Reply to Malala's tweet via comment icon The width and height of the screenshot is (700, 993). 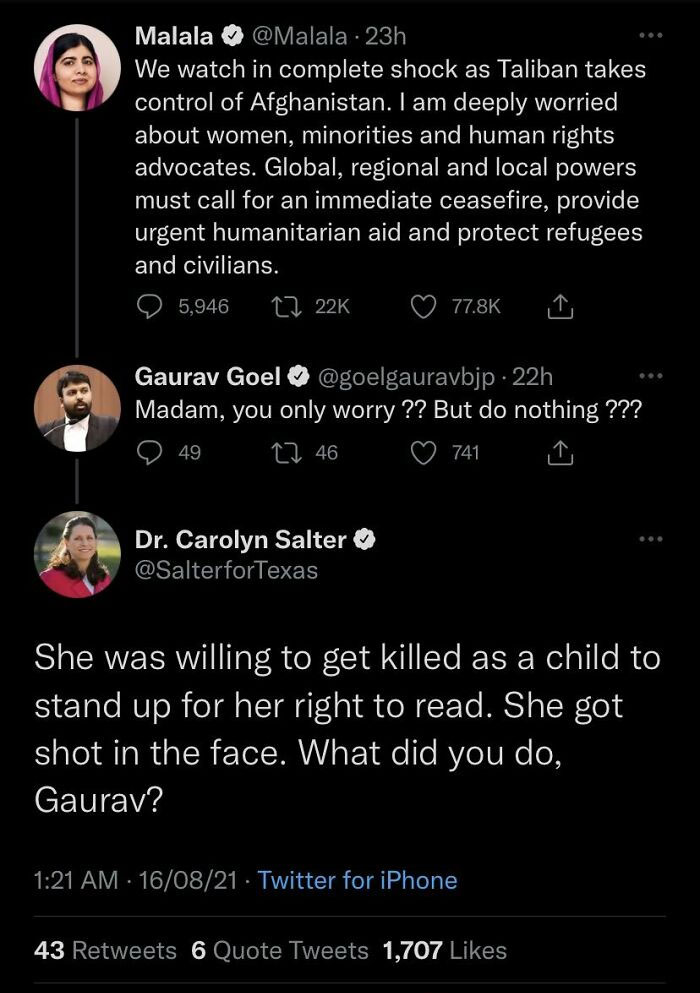click(150, 307)
